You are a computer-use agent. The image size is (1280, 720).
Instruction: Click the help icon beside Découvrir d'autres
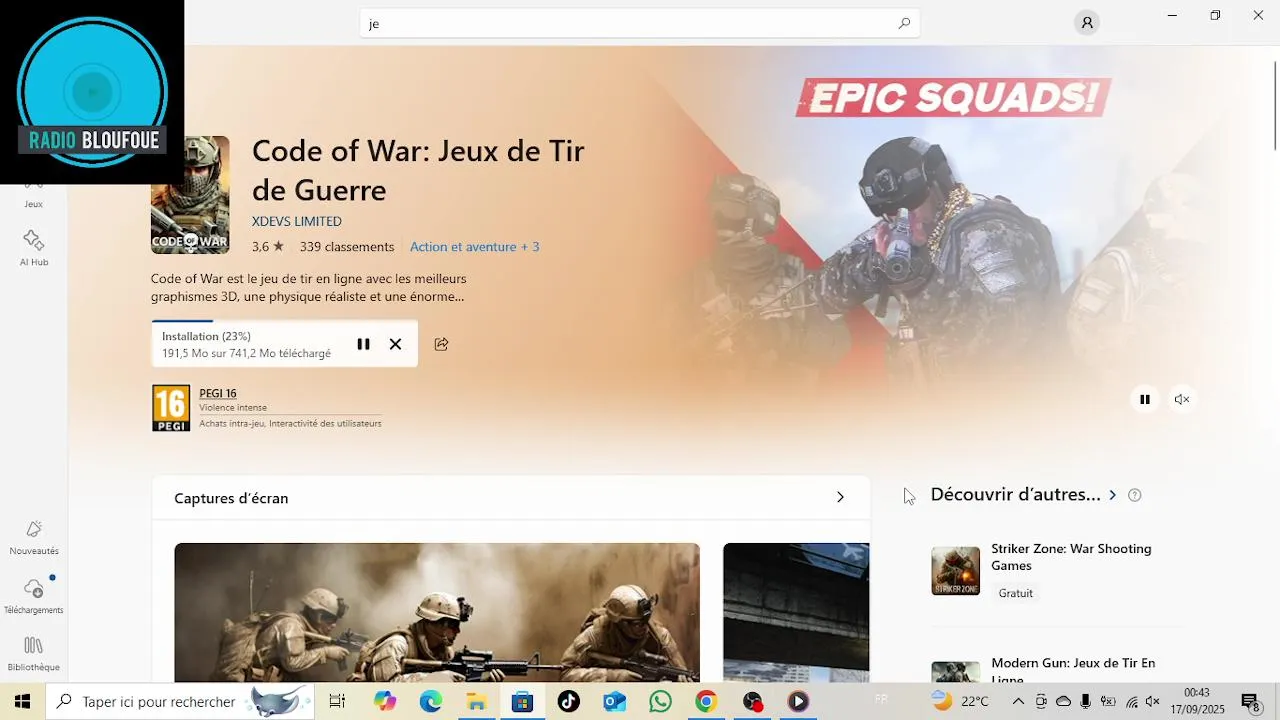point(1135,495)
